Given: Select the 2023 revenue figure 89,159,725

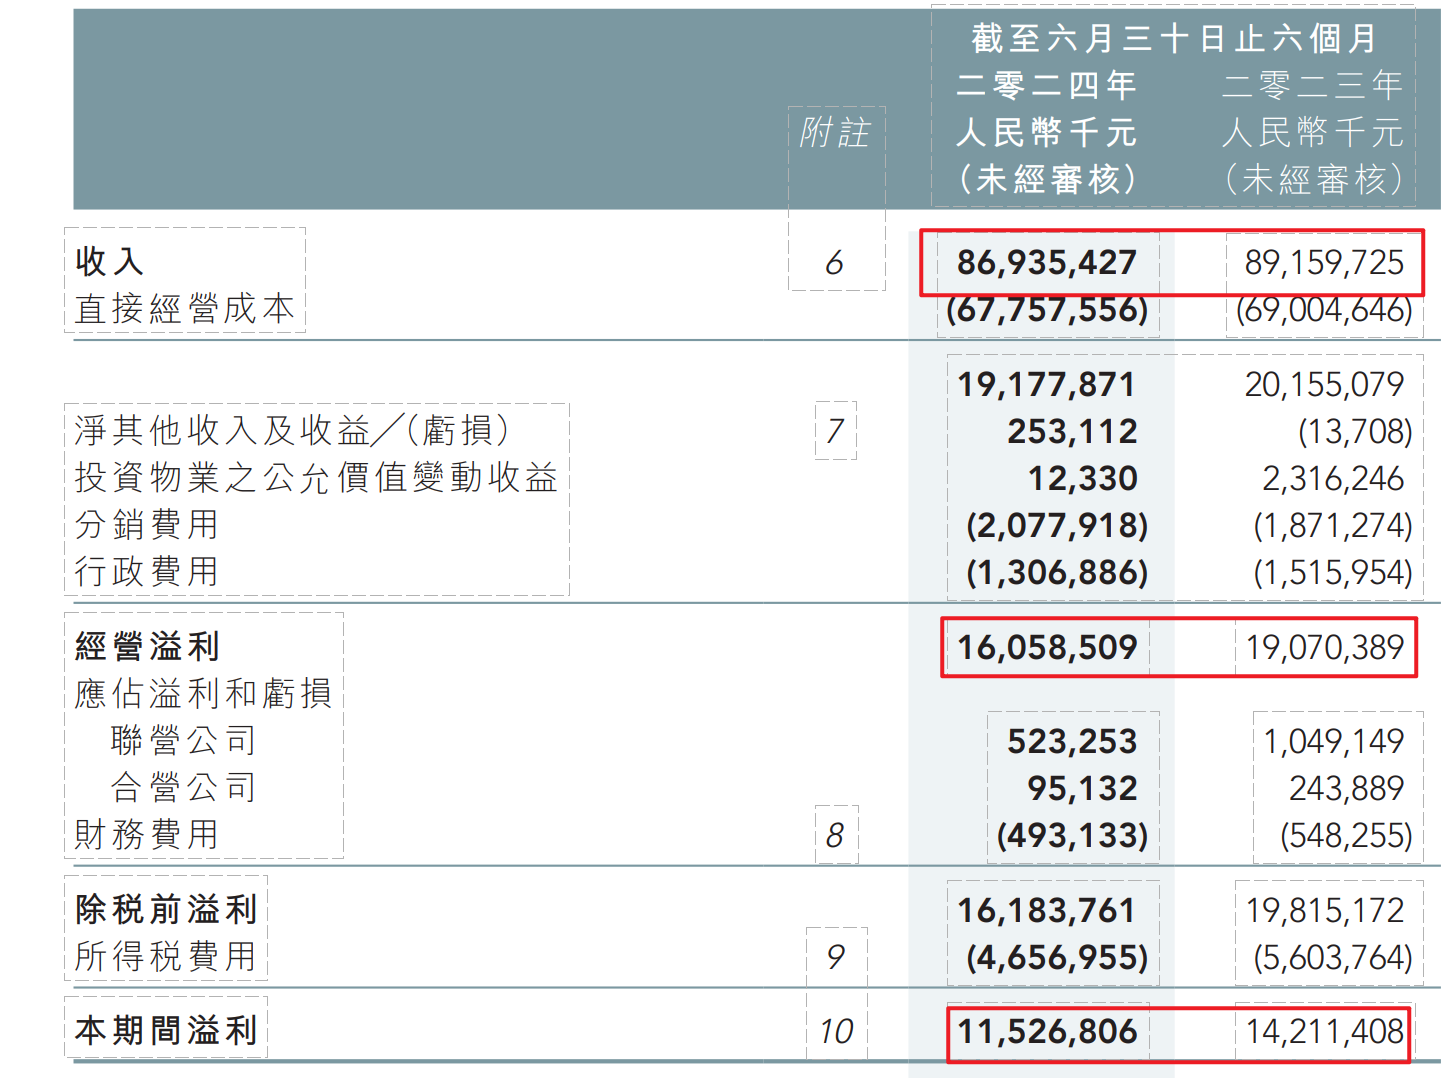Looking at the screenshot, I should pos(1323,263).
